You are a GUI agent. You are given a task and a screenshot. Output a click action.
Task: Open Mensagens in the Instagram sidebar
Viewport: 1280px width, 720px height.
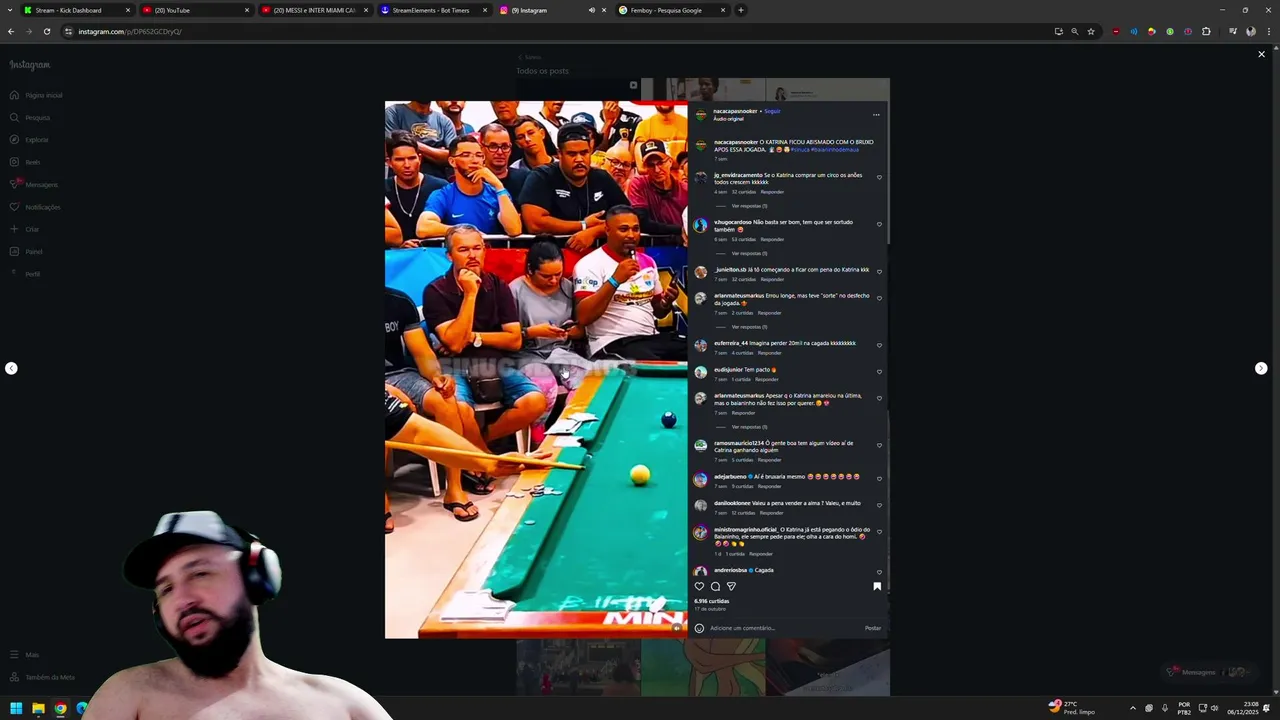coord(34,184)
